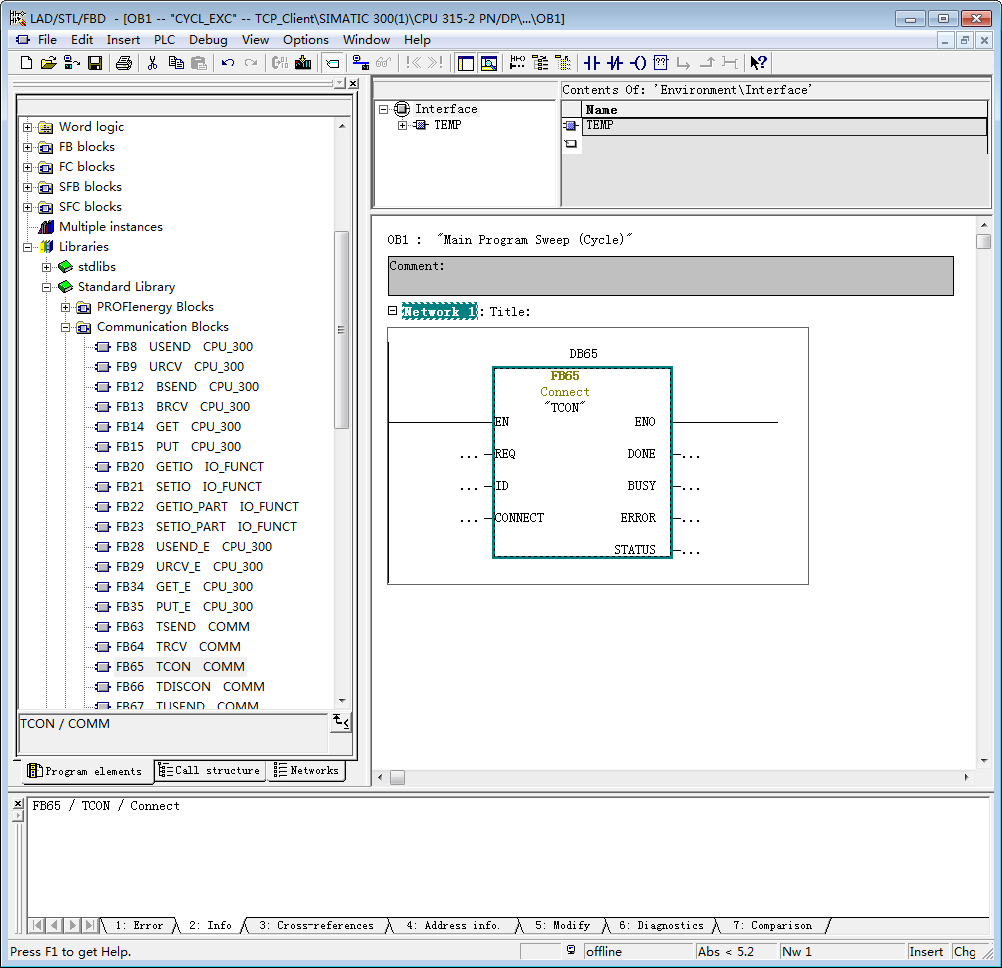Insert an output coil

tap(638, 63)
